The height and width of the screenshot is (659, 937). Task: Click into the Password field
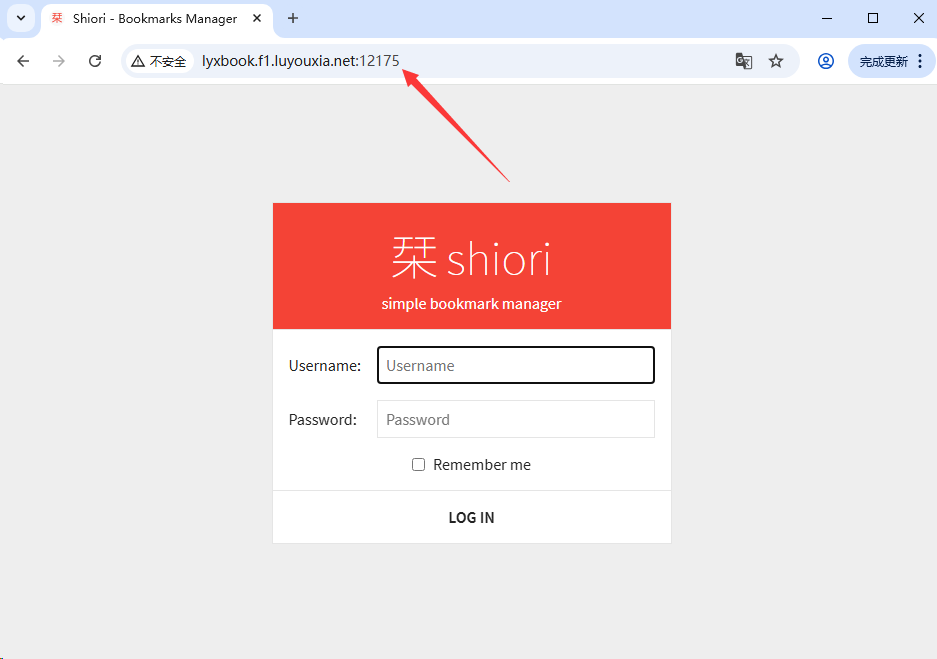(516, 419)
